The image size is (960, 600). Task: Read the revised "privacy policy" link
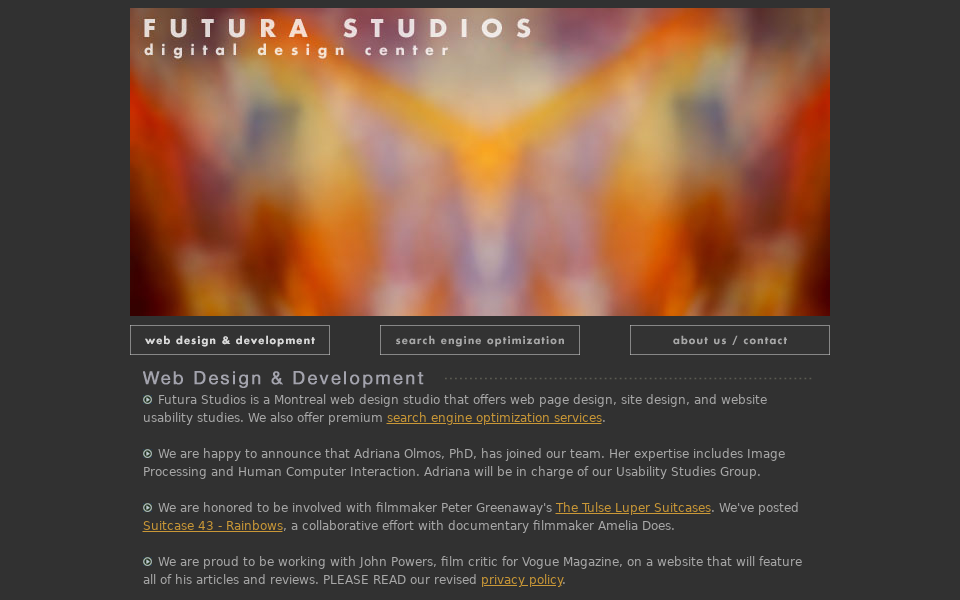point(521,579)
